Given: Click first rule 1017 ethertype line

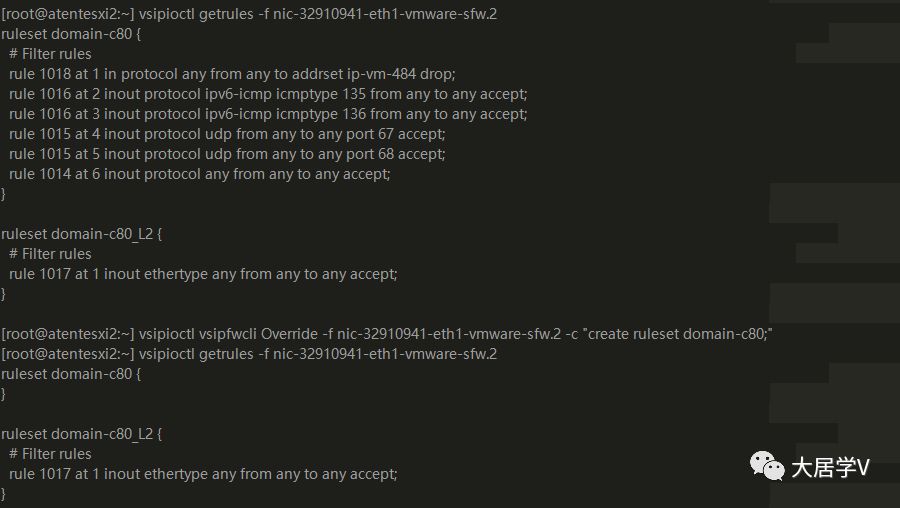Looking at the screenshot, I should pos(203,274).
